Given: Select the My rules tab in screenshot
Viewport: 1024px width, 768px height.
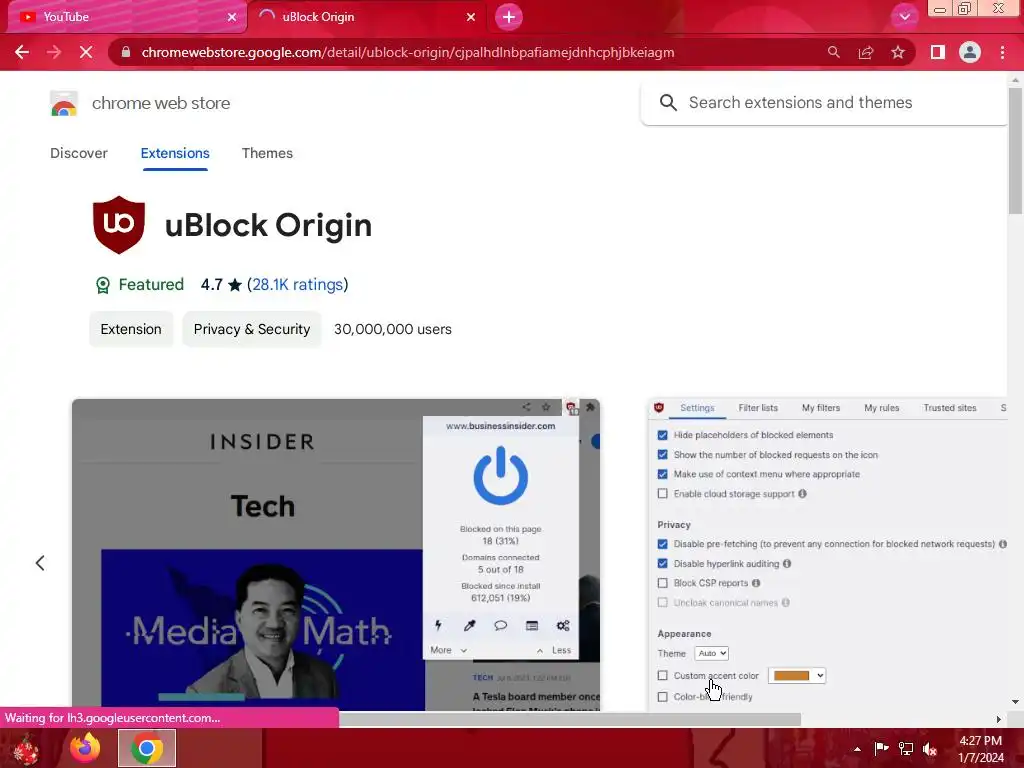Looking at the screenshot, I should 882,408.
